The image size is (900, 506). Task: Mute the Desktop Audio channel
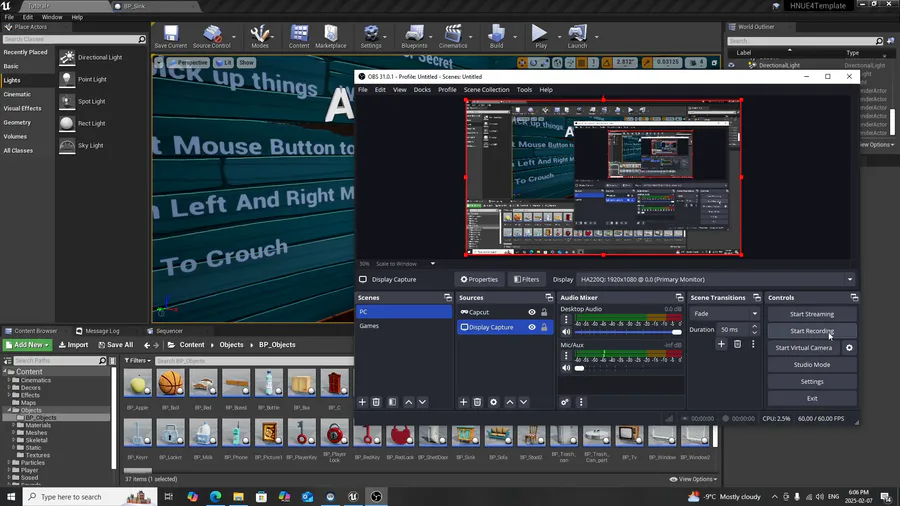(566, 332)
